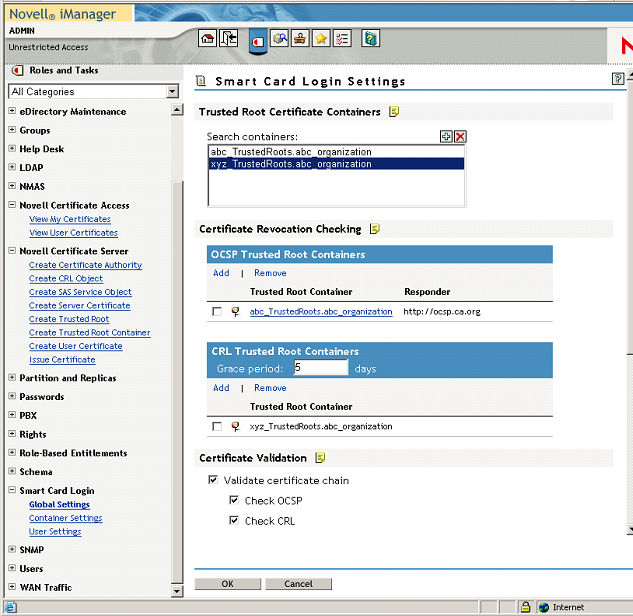The height and width of the screenshot is (616, 633).
Task: Click the Internet zone globe icon
Action: pos(544,607)
